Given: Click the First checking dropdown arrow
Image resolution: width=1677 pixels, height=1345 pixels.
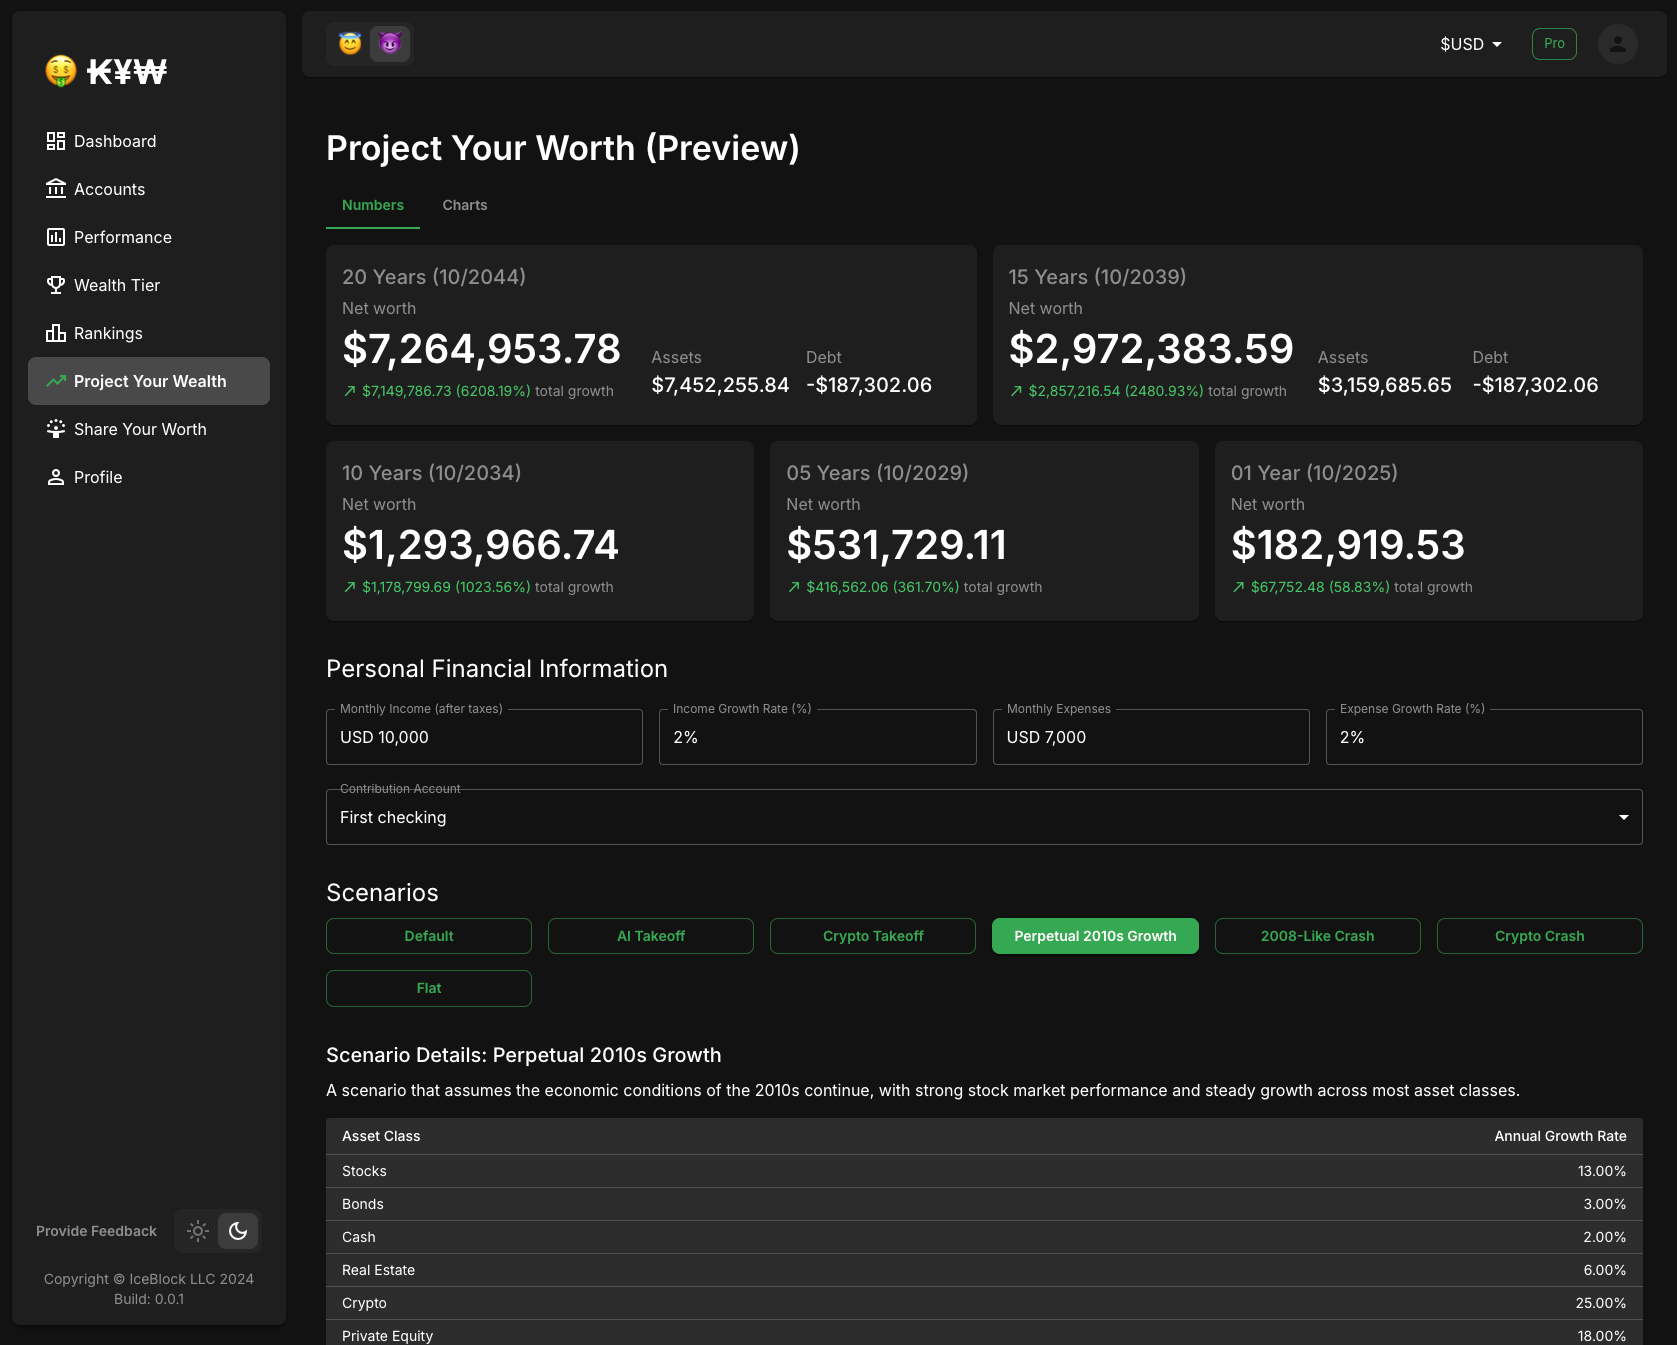Looking at the screenshot, I should (1623, 817).
